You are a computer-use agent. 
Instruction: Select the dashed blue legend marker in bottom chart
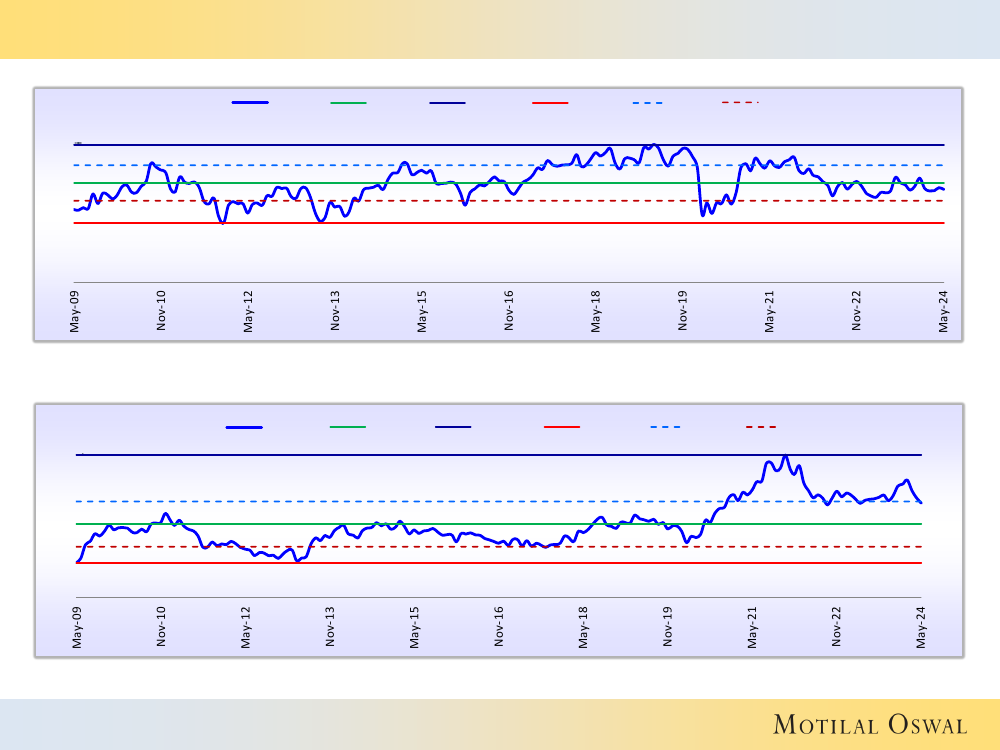[x=665, y=427]
